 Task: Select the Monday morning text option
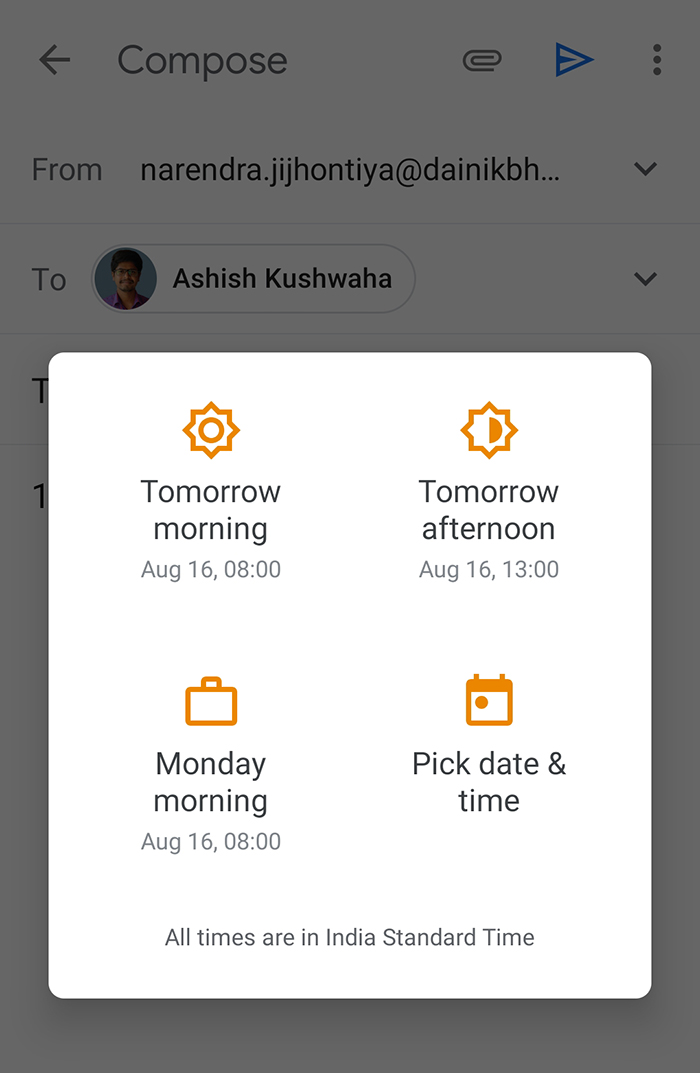click(x=211, y=782)
